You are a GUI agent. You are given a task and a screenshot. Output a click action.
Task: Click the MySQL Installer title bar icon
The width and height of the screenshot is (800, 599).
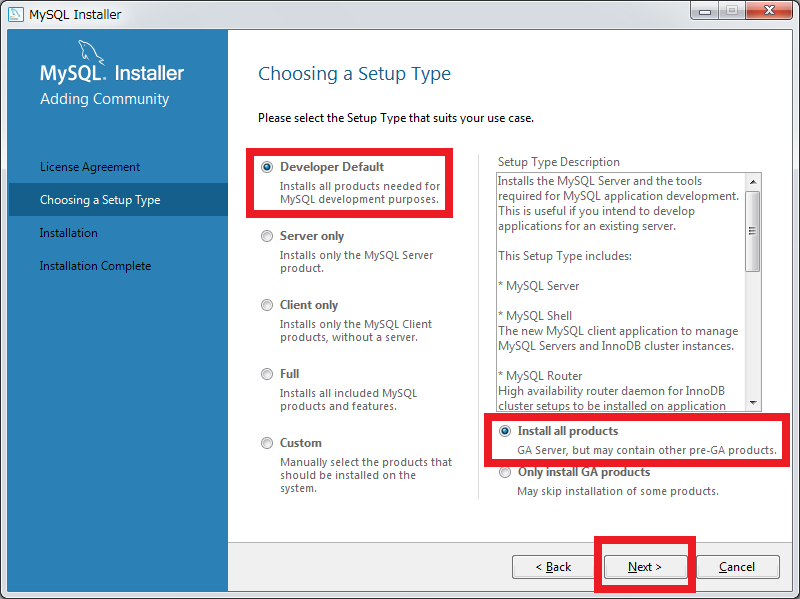[16, 14]
